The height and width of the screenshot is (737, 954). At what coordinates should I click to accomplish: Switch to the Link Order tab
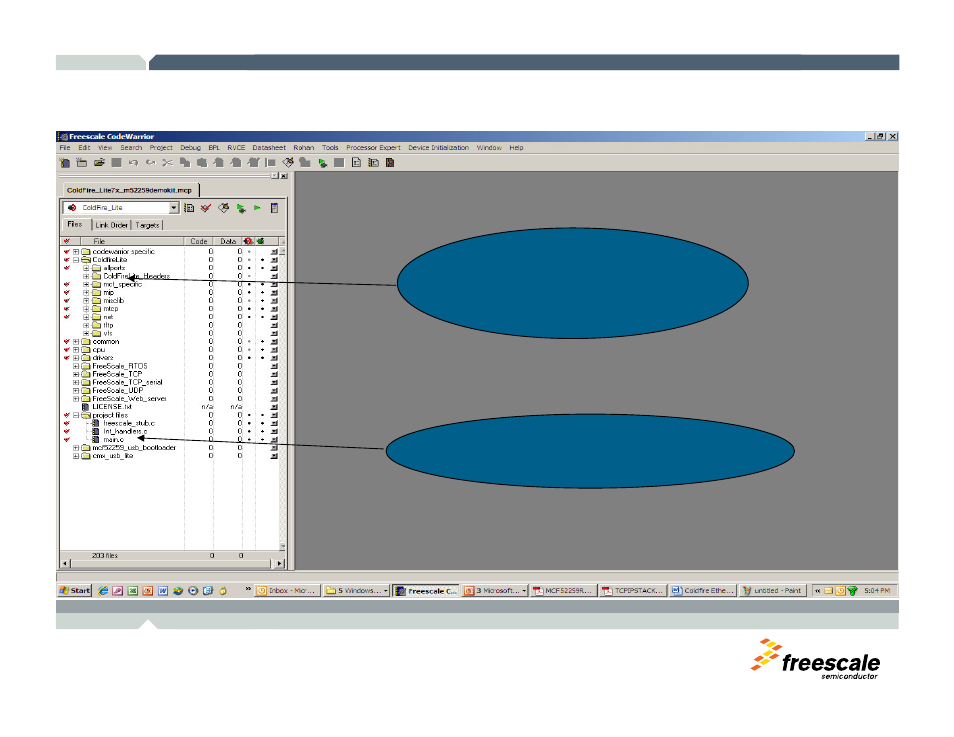(x=111, y=225)
